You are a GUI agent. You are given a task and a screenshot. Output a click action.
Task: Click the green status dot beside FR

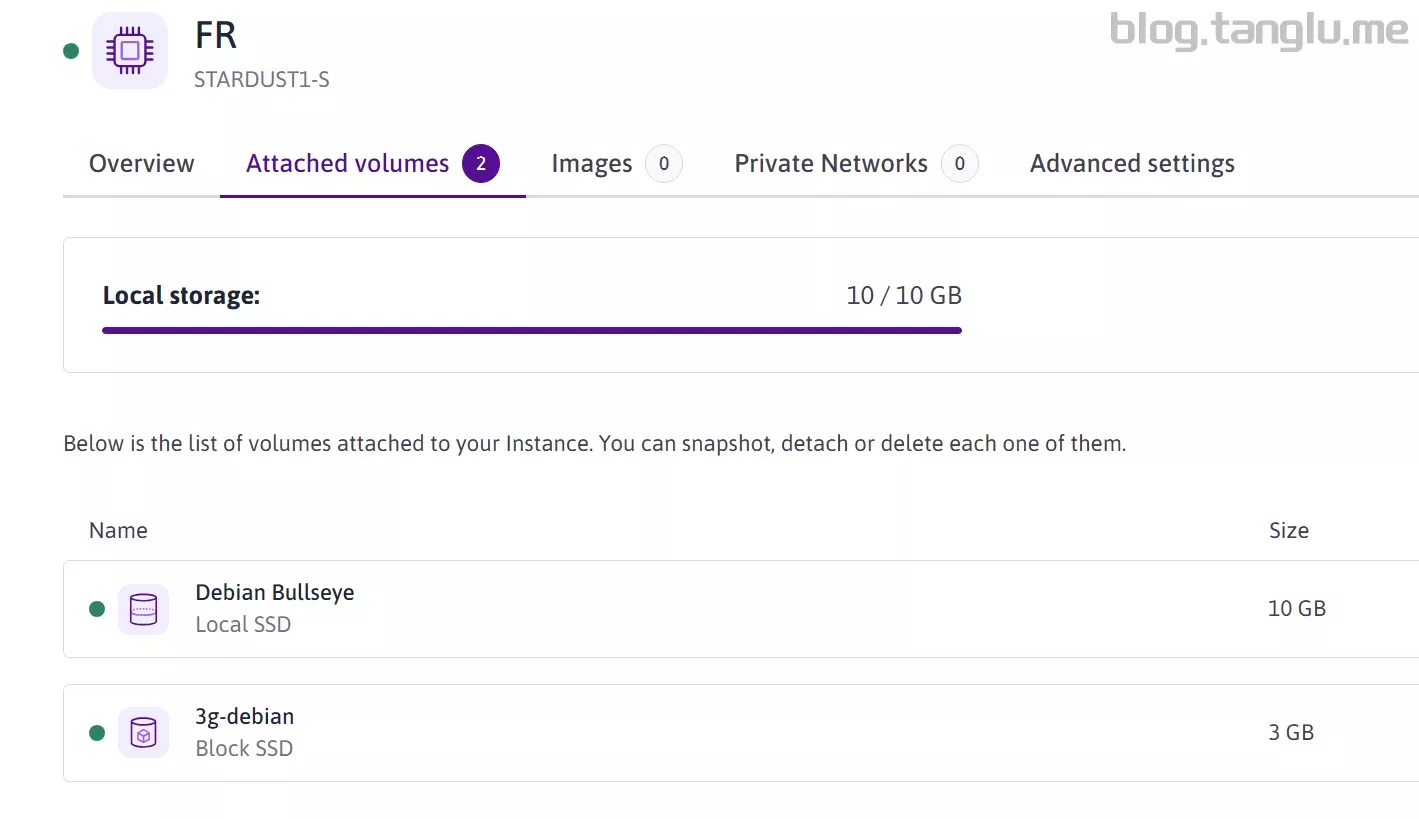(x=71, y=51)
